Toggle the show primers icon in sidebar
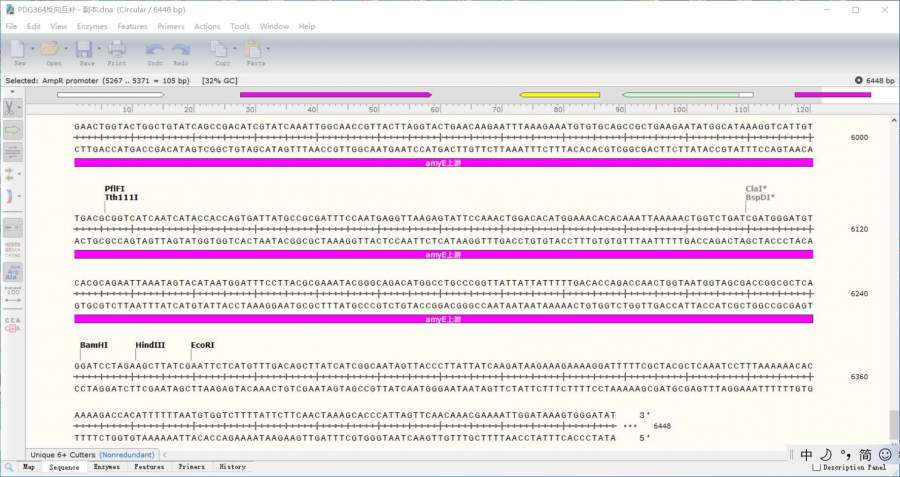The height and width of the screenshot is (477, 900). coord(13,152)
